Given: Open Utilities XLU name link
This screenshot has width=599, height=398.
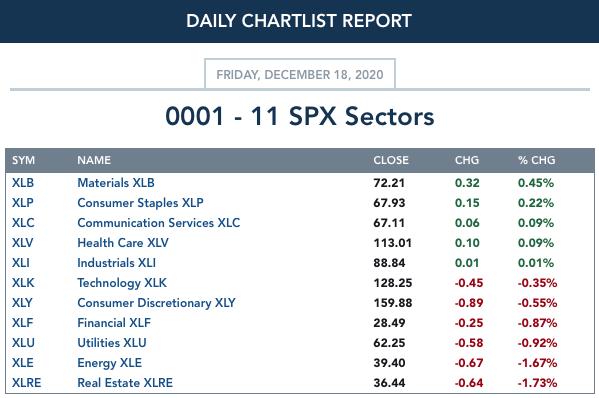Looking at the screenshot, I should tap(112, 343).
